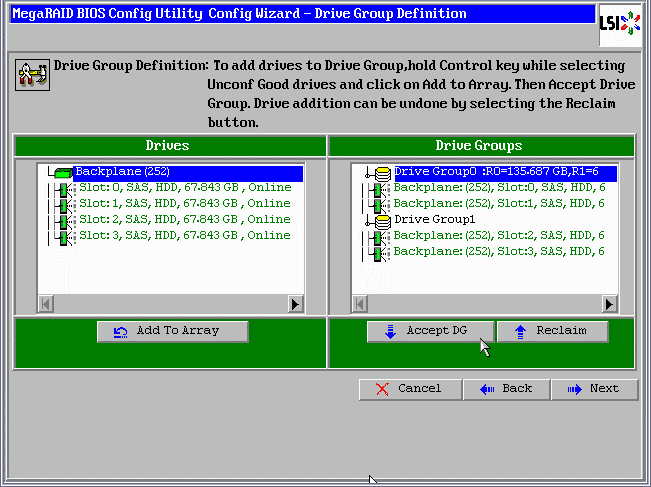Click the Slot 3 drive icon in Drives

(66, 236)
